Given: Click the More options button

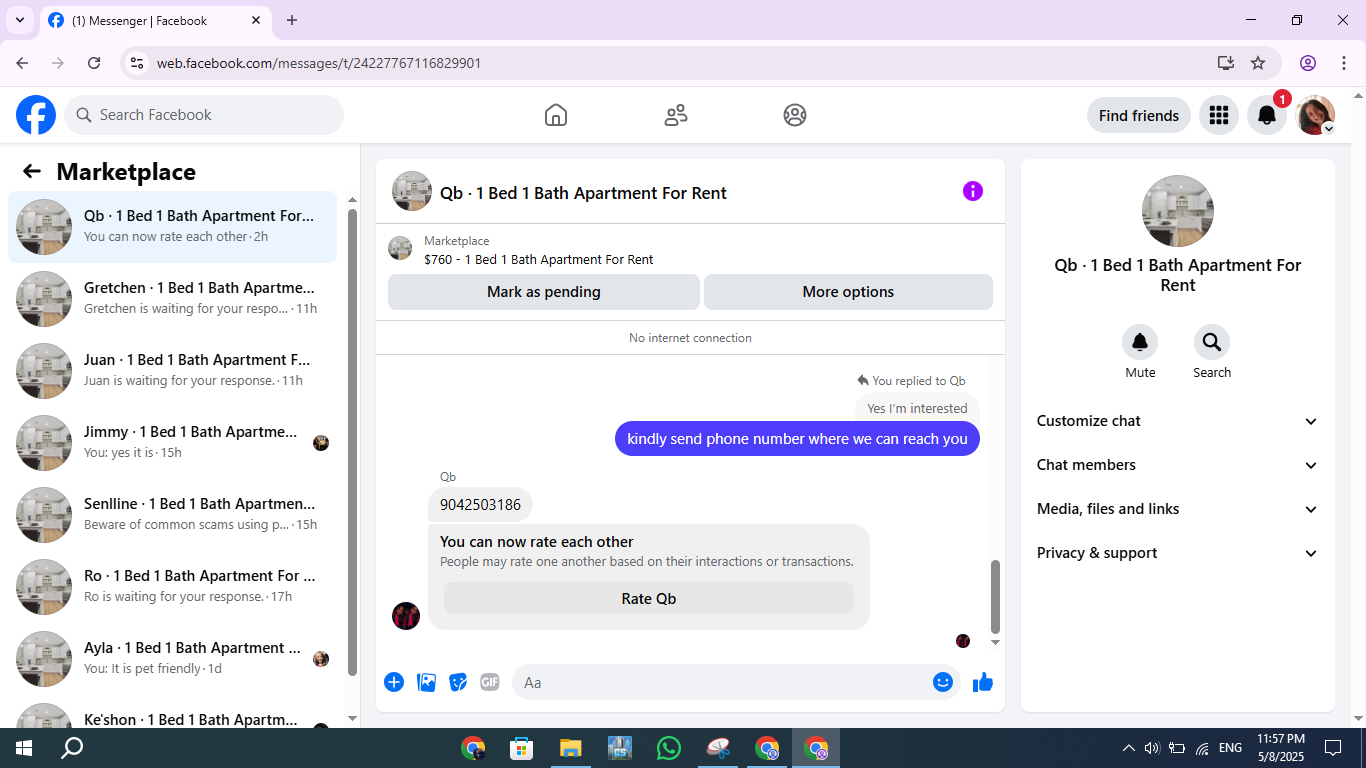Looking at the screenshot, I should tap(848, 292).
